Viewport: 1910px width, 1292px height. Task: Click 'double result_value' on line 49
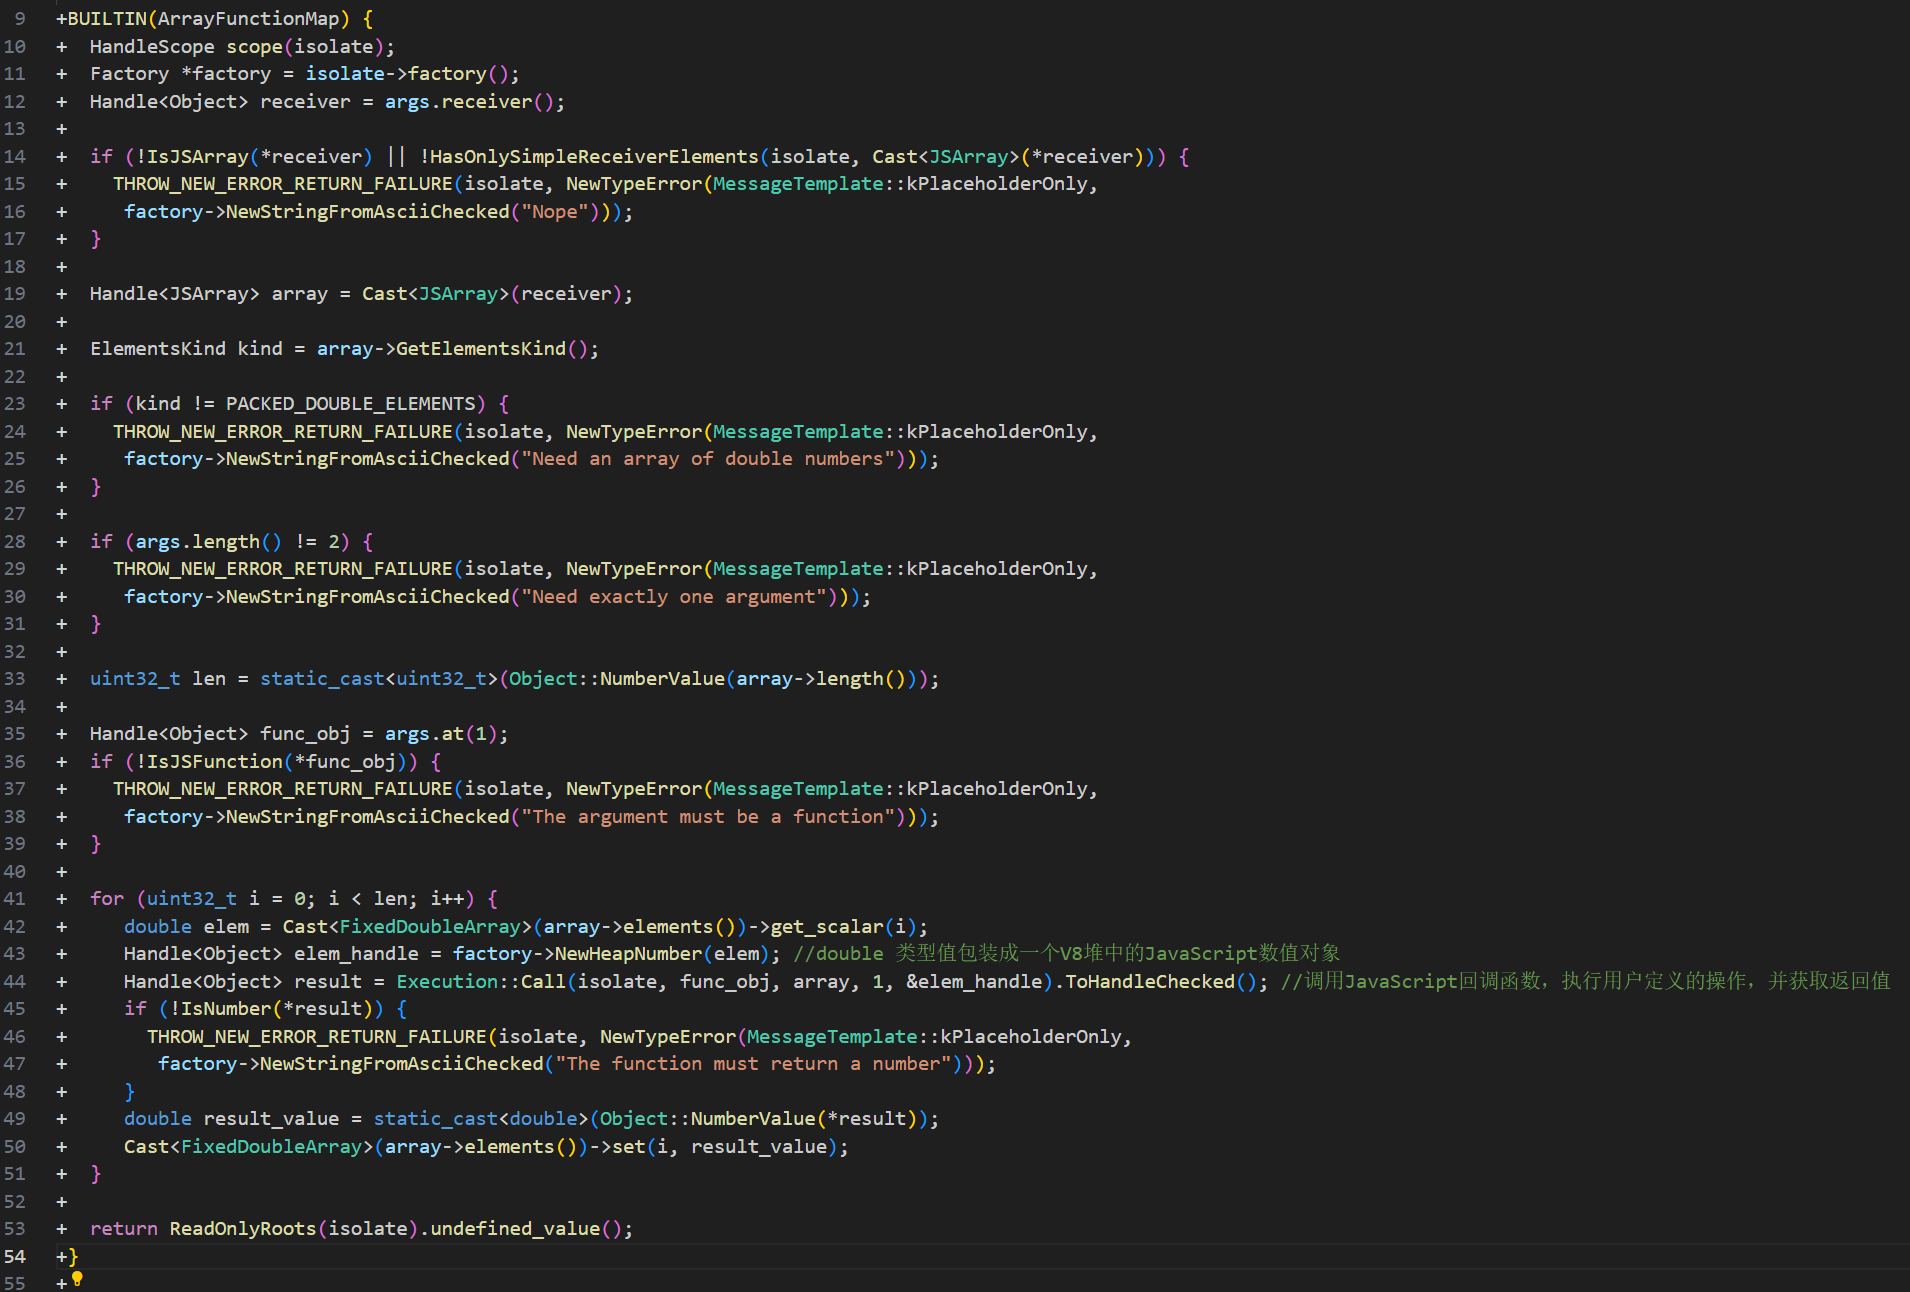coord(231,1119)
